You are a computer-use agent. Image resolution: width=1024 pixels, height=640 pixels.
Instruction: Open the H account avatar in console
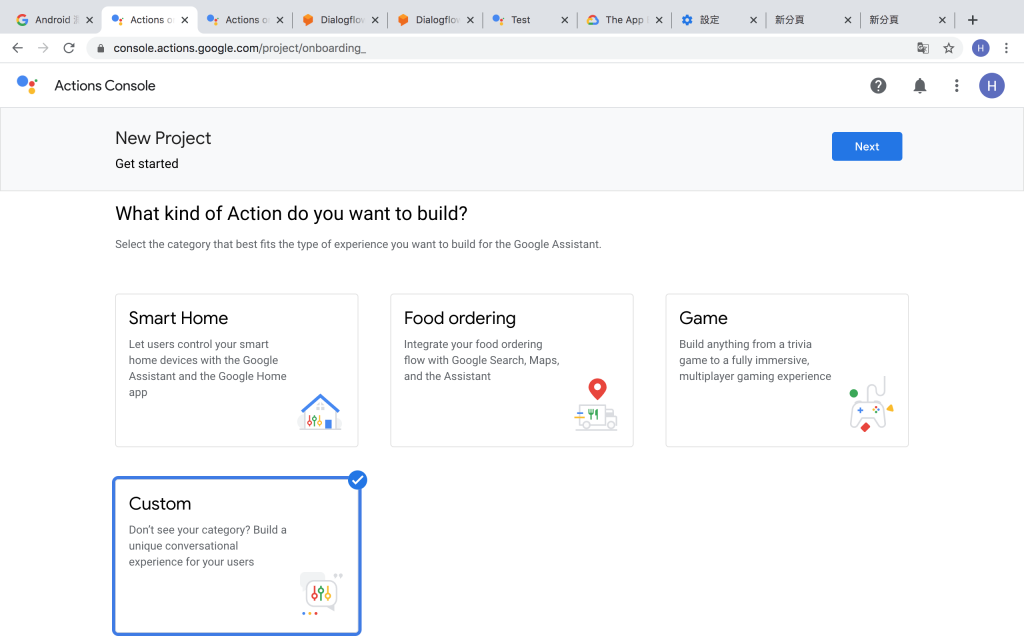coord(991,86)
